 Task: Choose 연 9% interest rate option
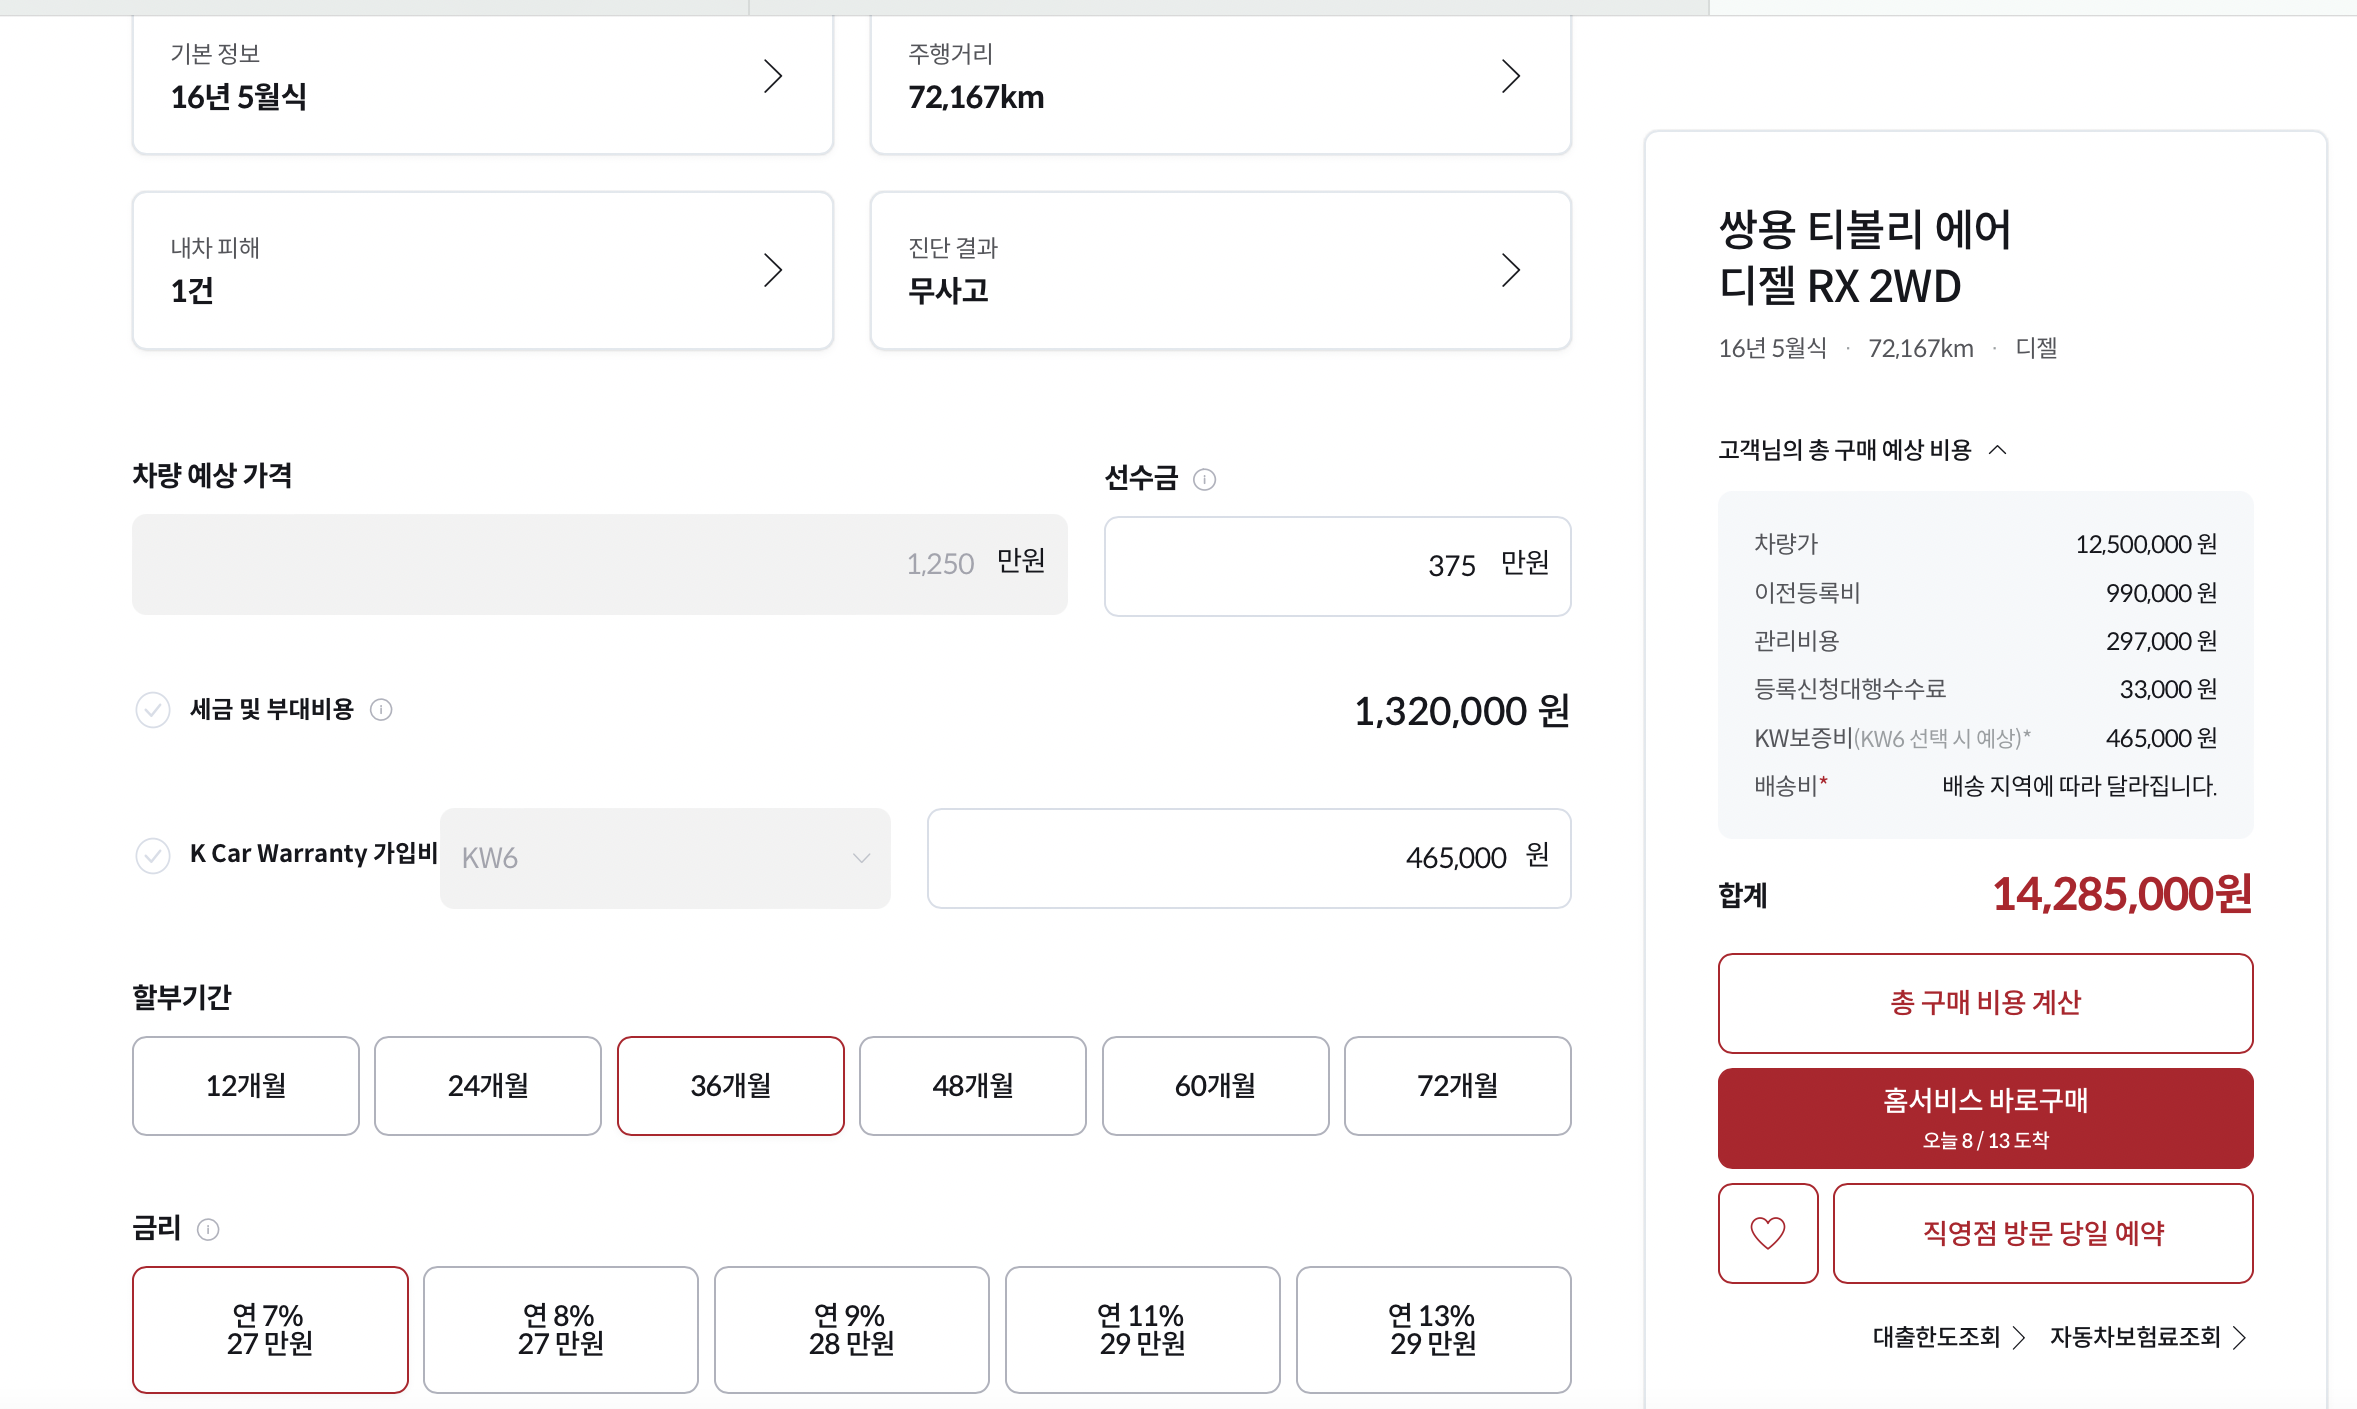pos(852,1330)
